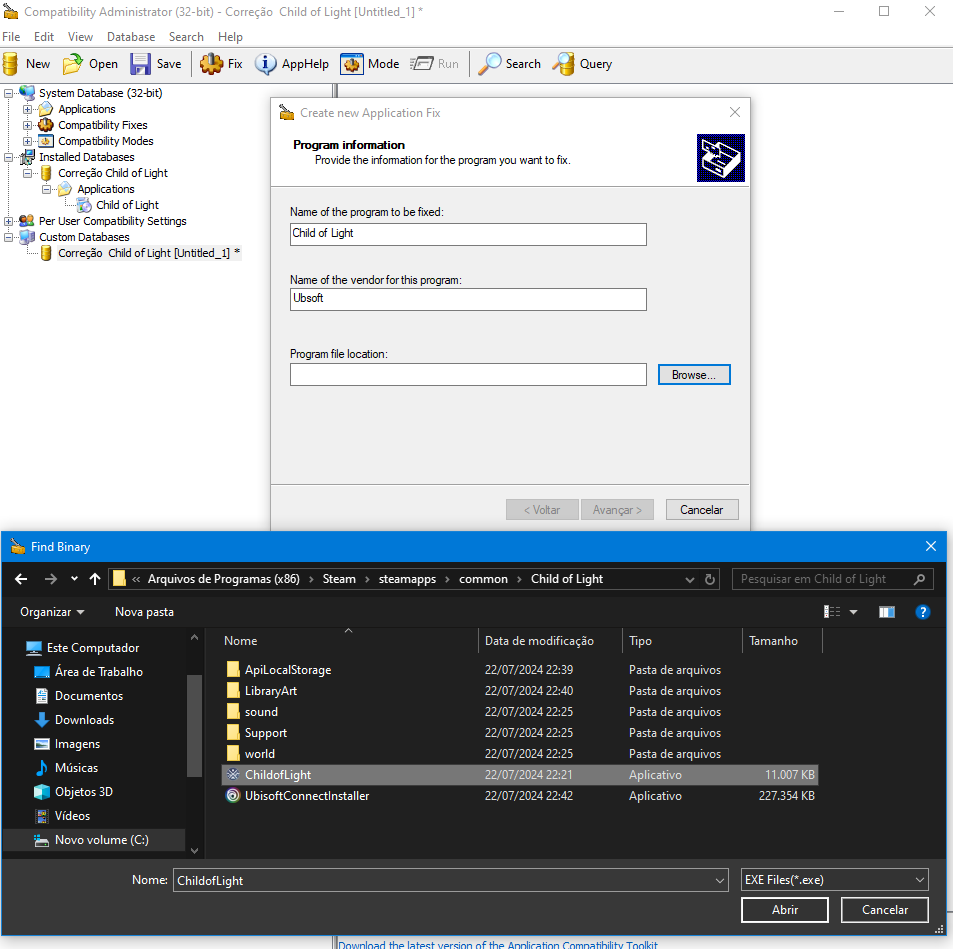Open the View menu
This screenshot has height=949, width=953.
[x=80, y=37]
